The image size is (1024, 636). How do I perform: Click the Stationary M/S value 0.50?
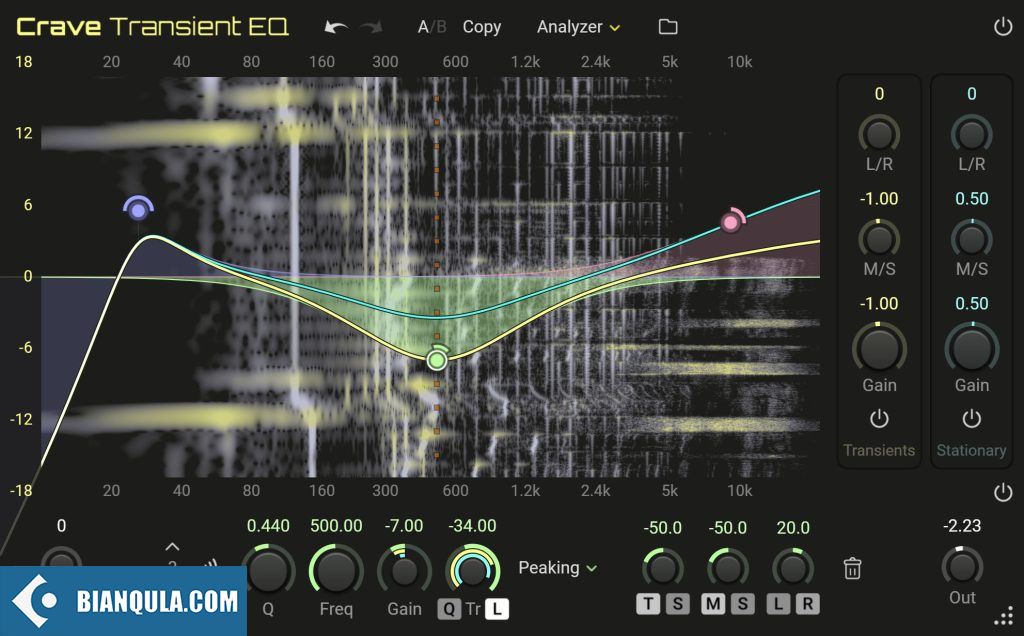pos(972,199)
